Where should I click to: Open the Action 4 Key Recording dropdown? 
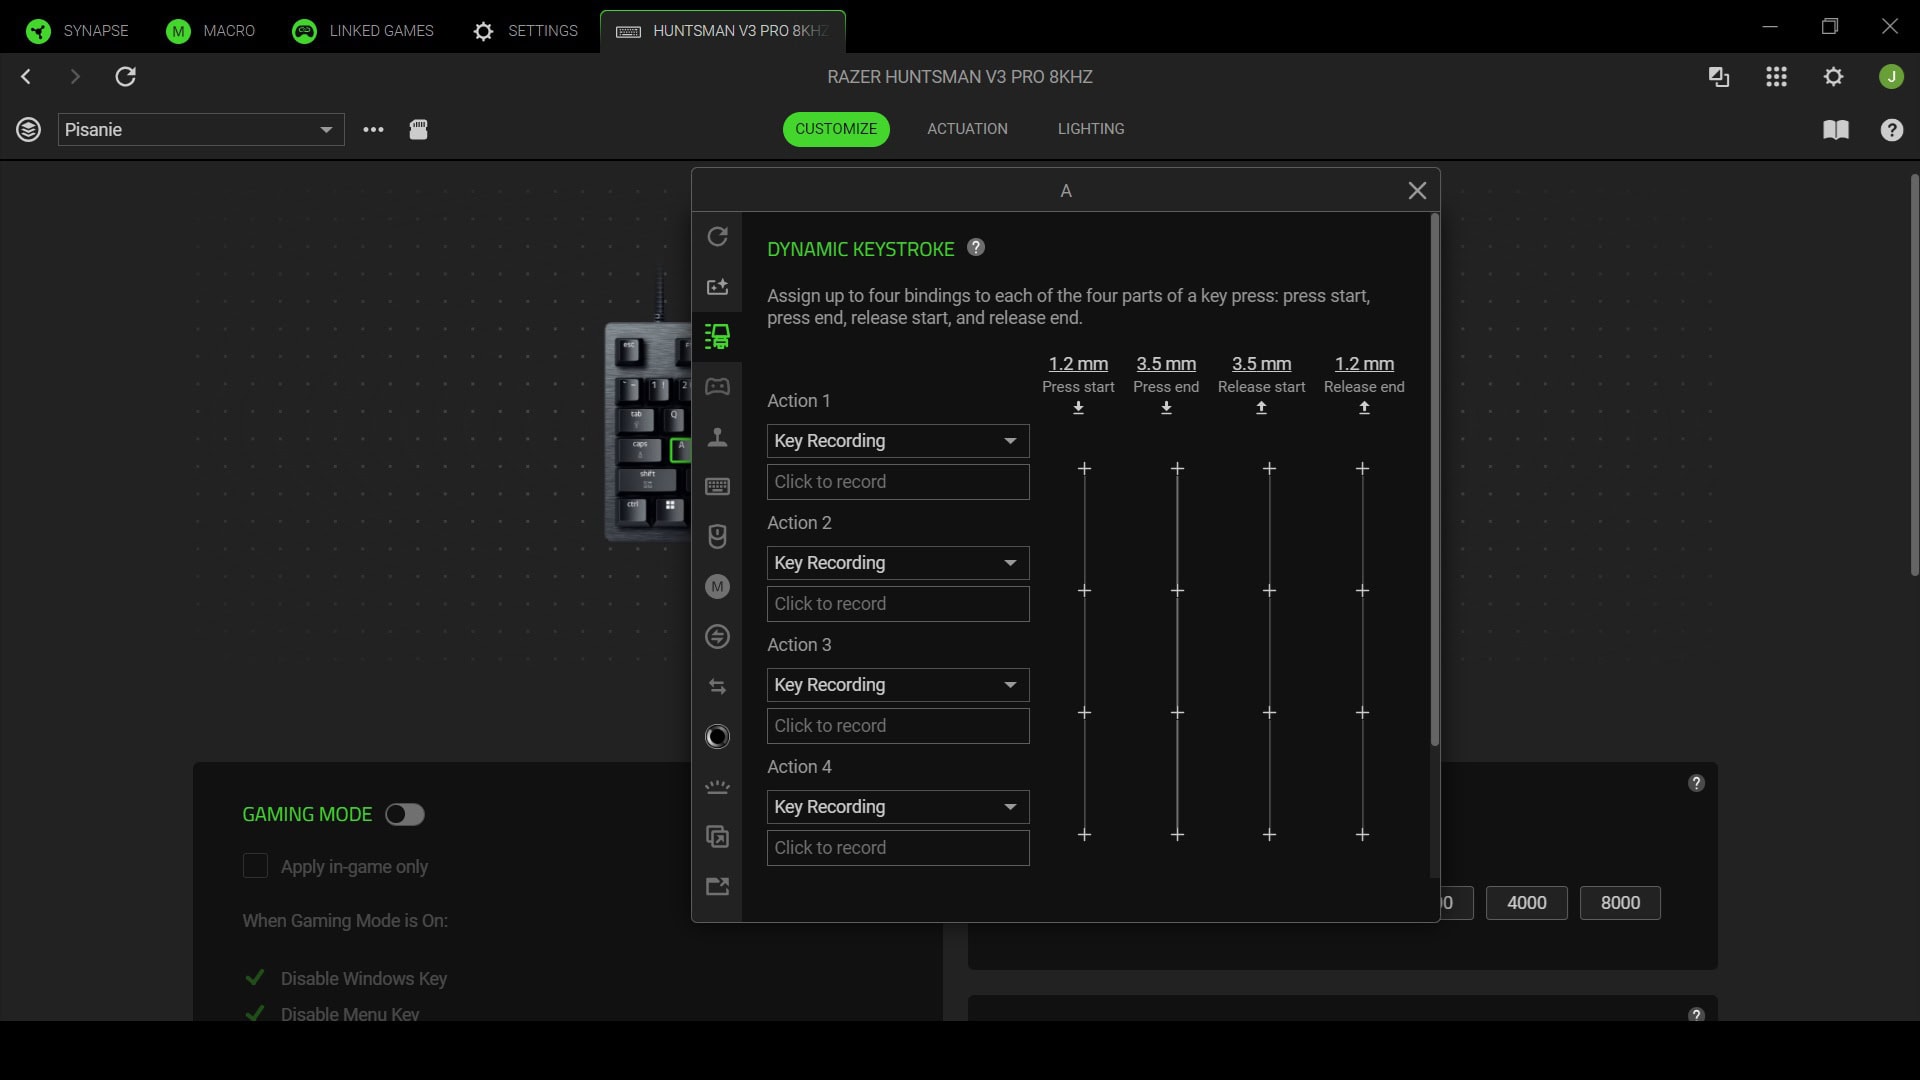(897, 807)
